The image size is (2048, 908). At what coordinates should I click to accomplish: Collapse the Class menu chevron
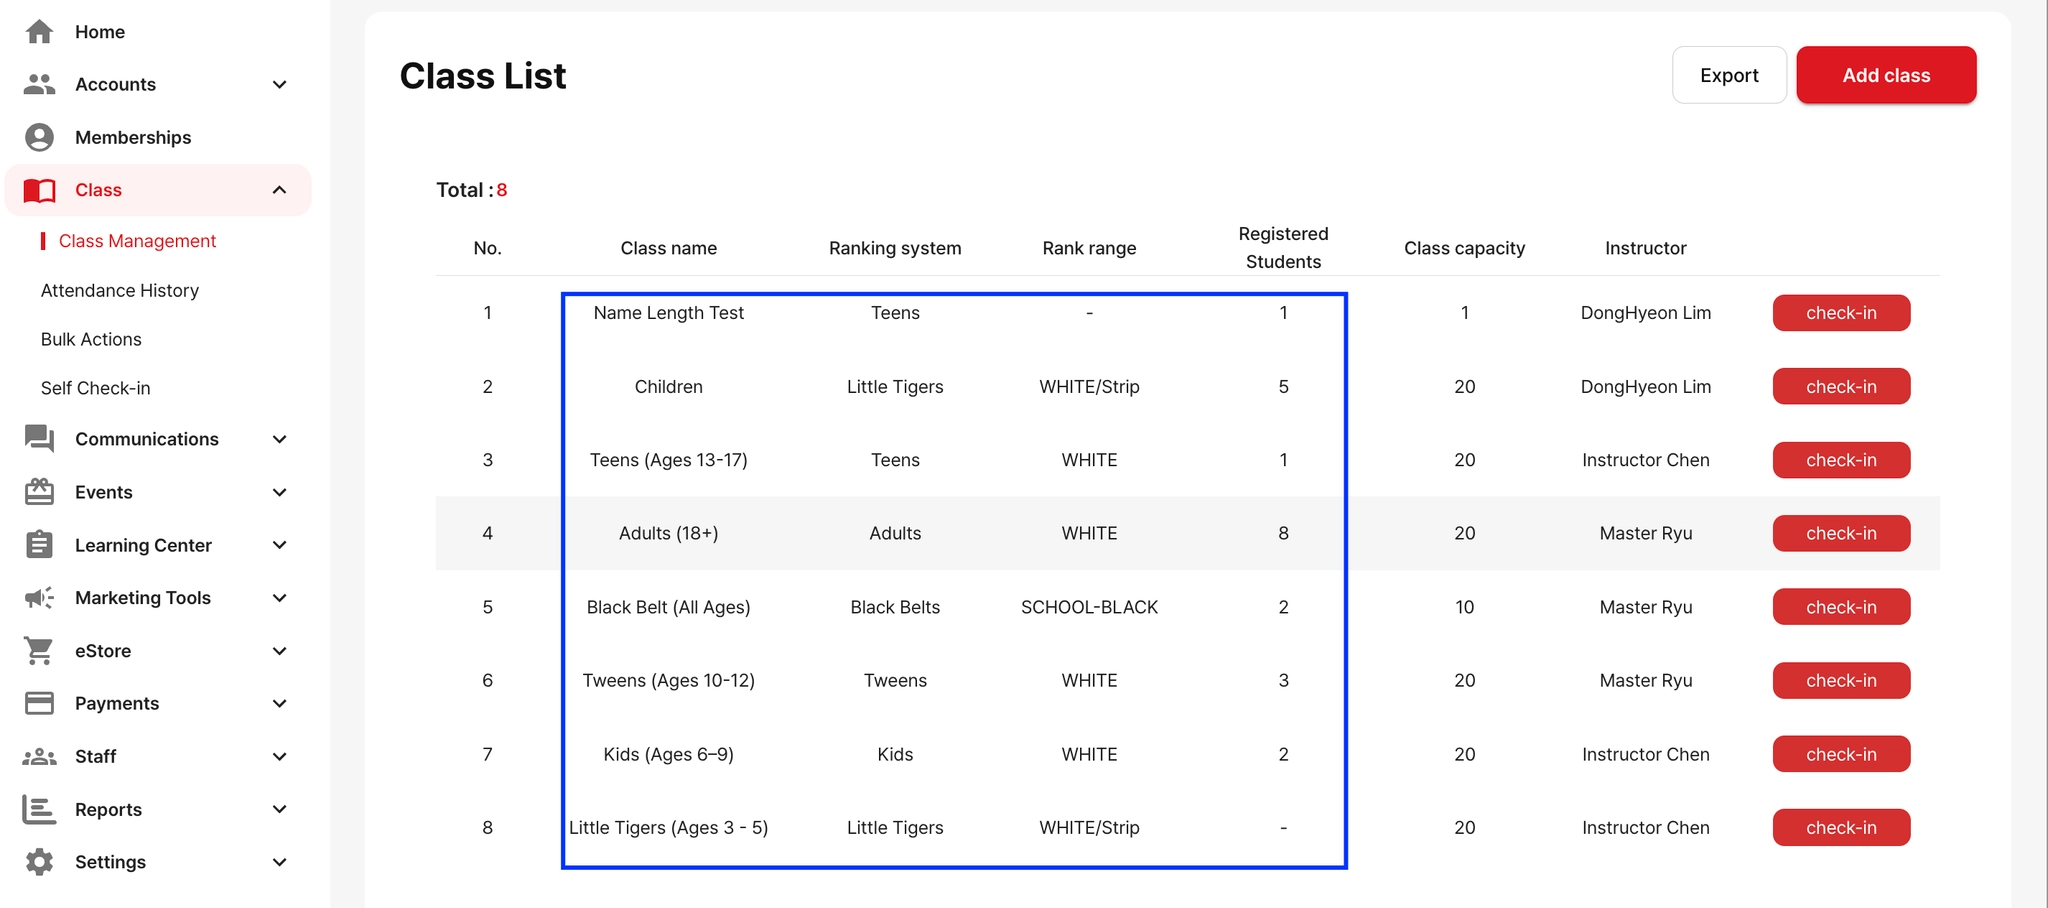pyautogui.click(x=280, y=190)
